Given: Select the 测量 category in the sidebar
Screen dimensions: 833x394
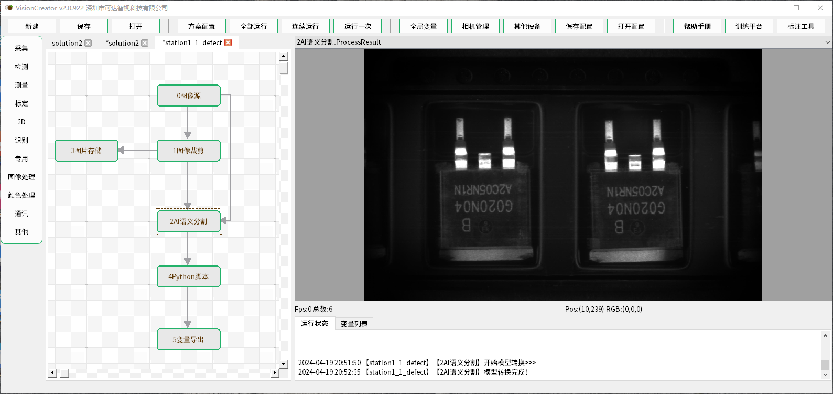Looking at the screenshot, I should [x=21, y=85].
